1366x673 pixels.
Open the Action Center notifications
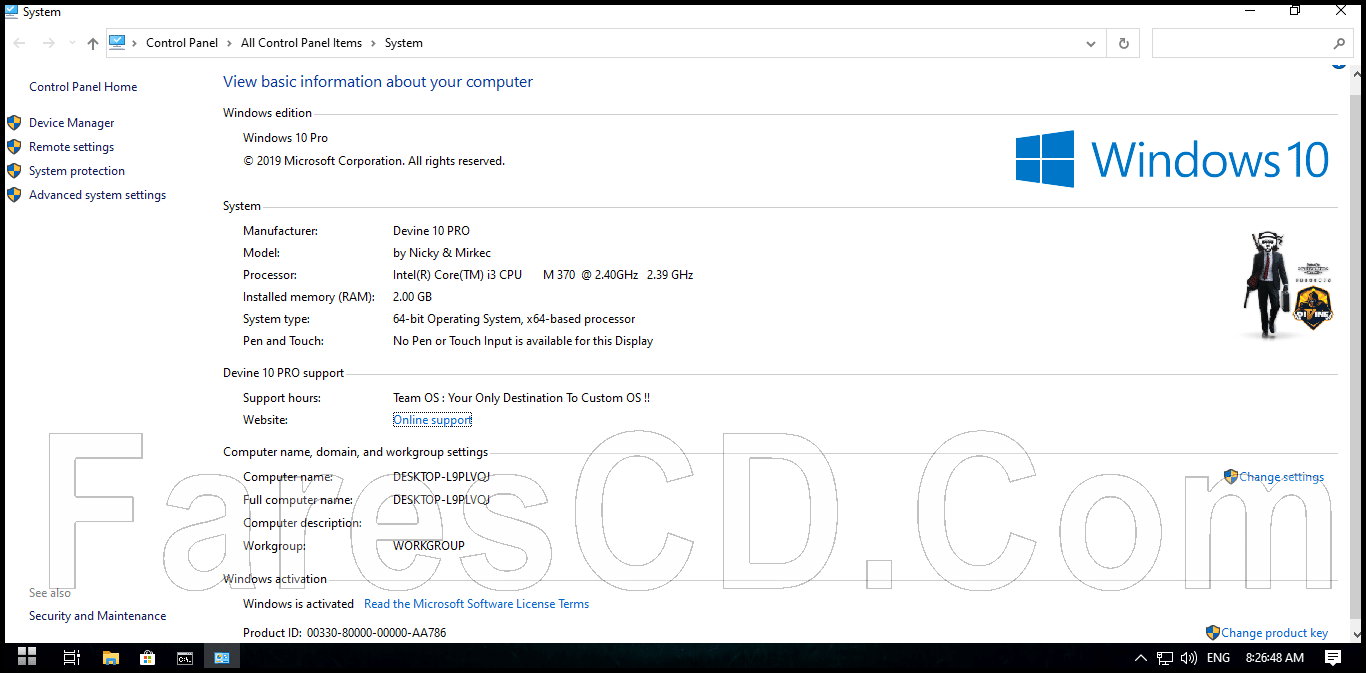1333,657
